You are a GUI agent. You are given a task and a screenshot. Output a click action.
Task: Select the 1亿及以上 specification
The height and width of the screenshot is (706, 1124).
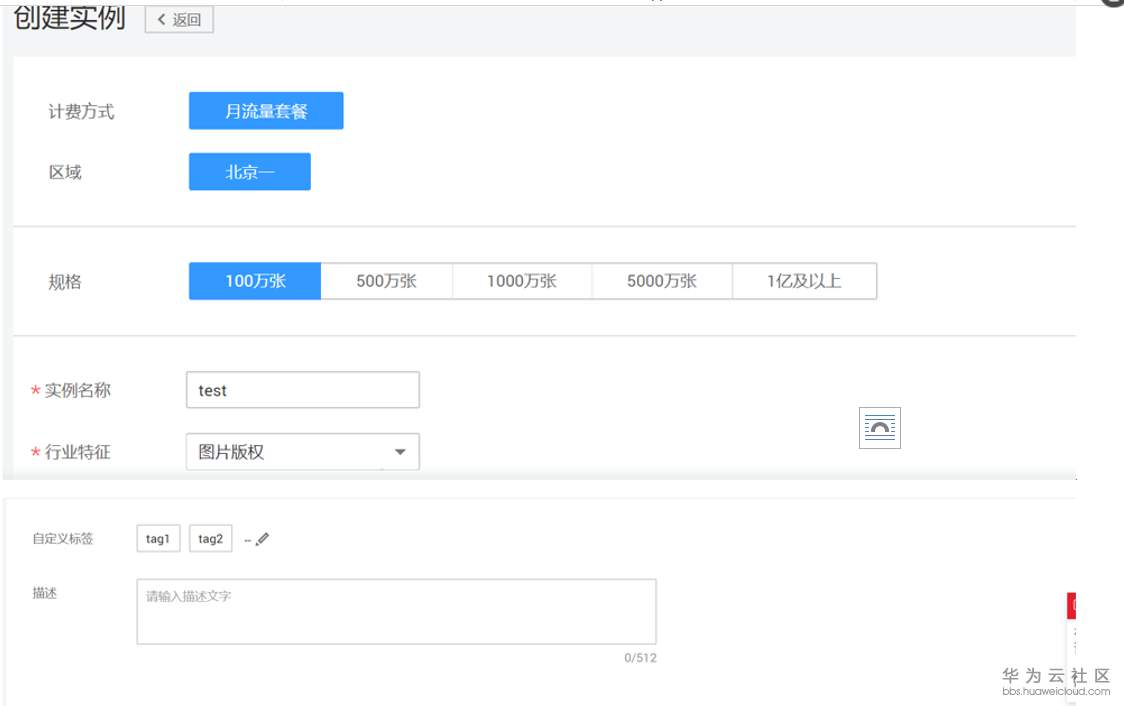point(804,281)
